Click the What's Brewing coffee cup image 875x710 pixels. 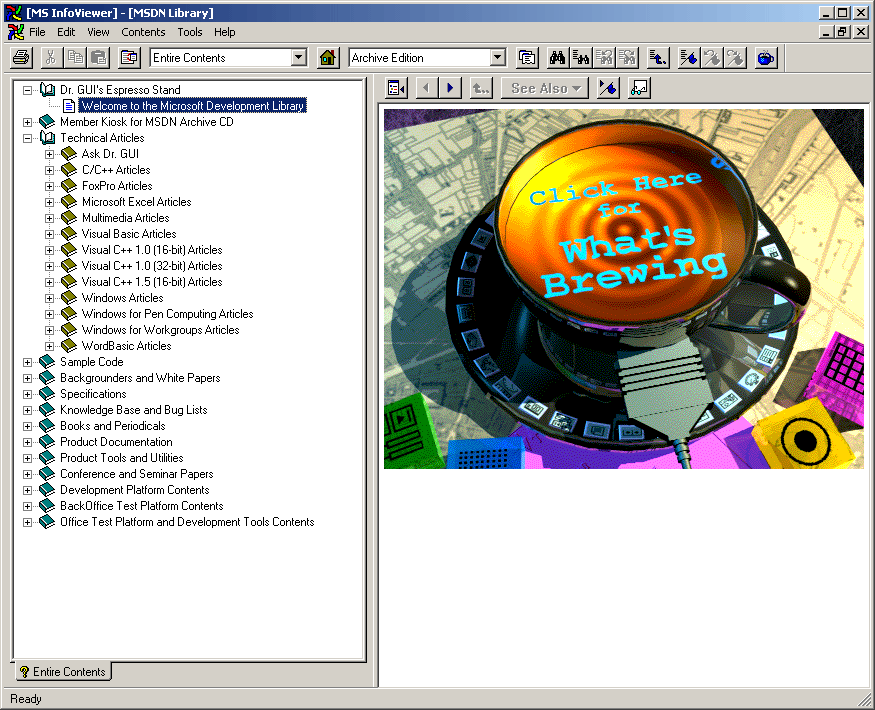click(x=623, y=289)
